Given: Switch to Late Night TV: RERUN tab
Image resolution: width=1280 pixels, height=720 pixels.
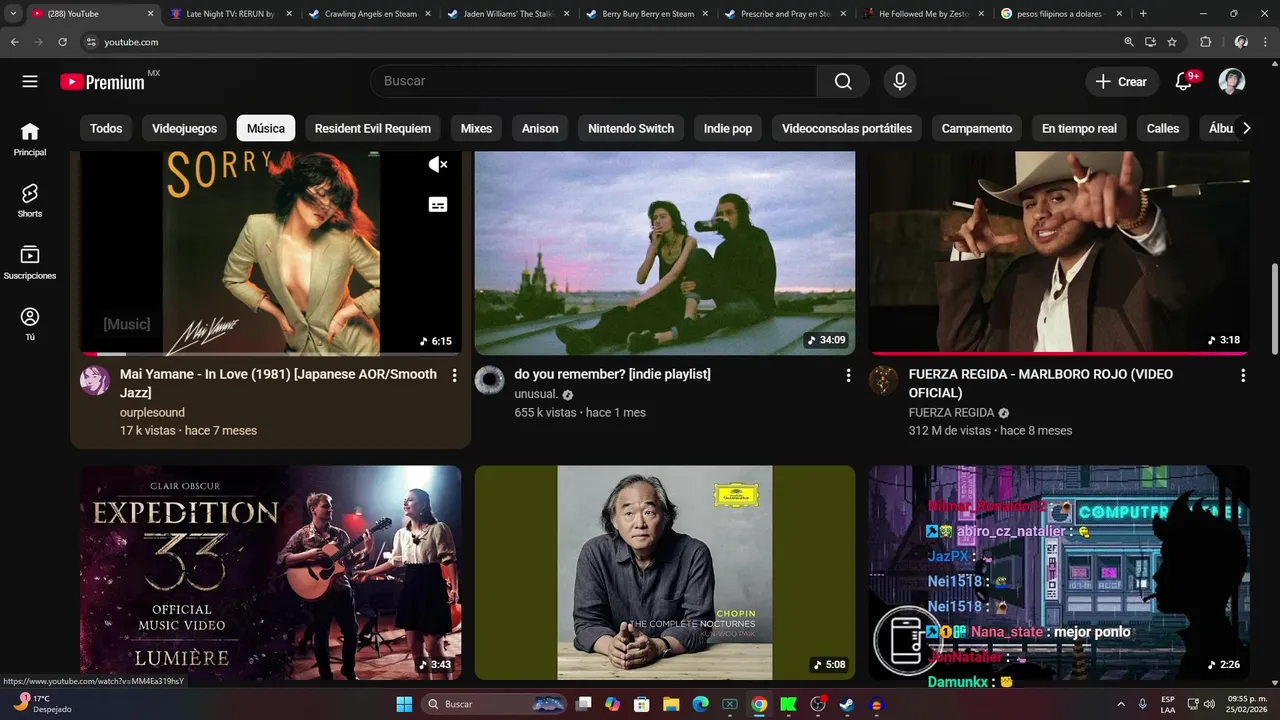Looking at the screenshot, I should (x=229, y=14).
